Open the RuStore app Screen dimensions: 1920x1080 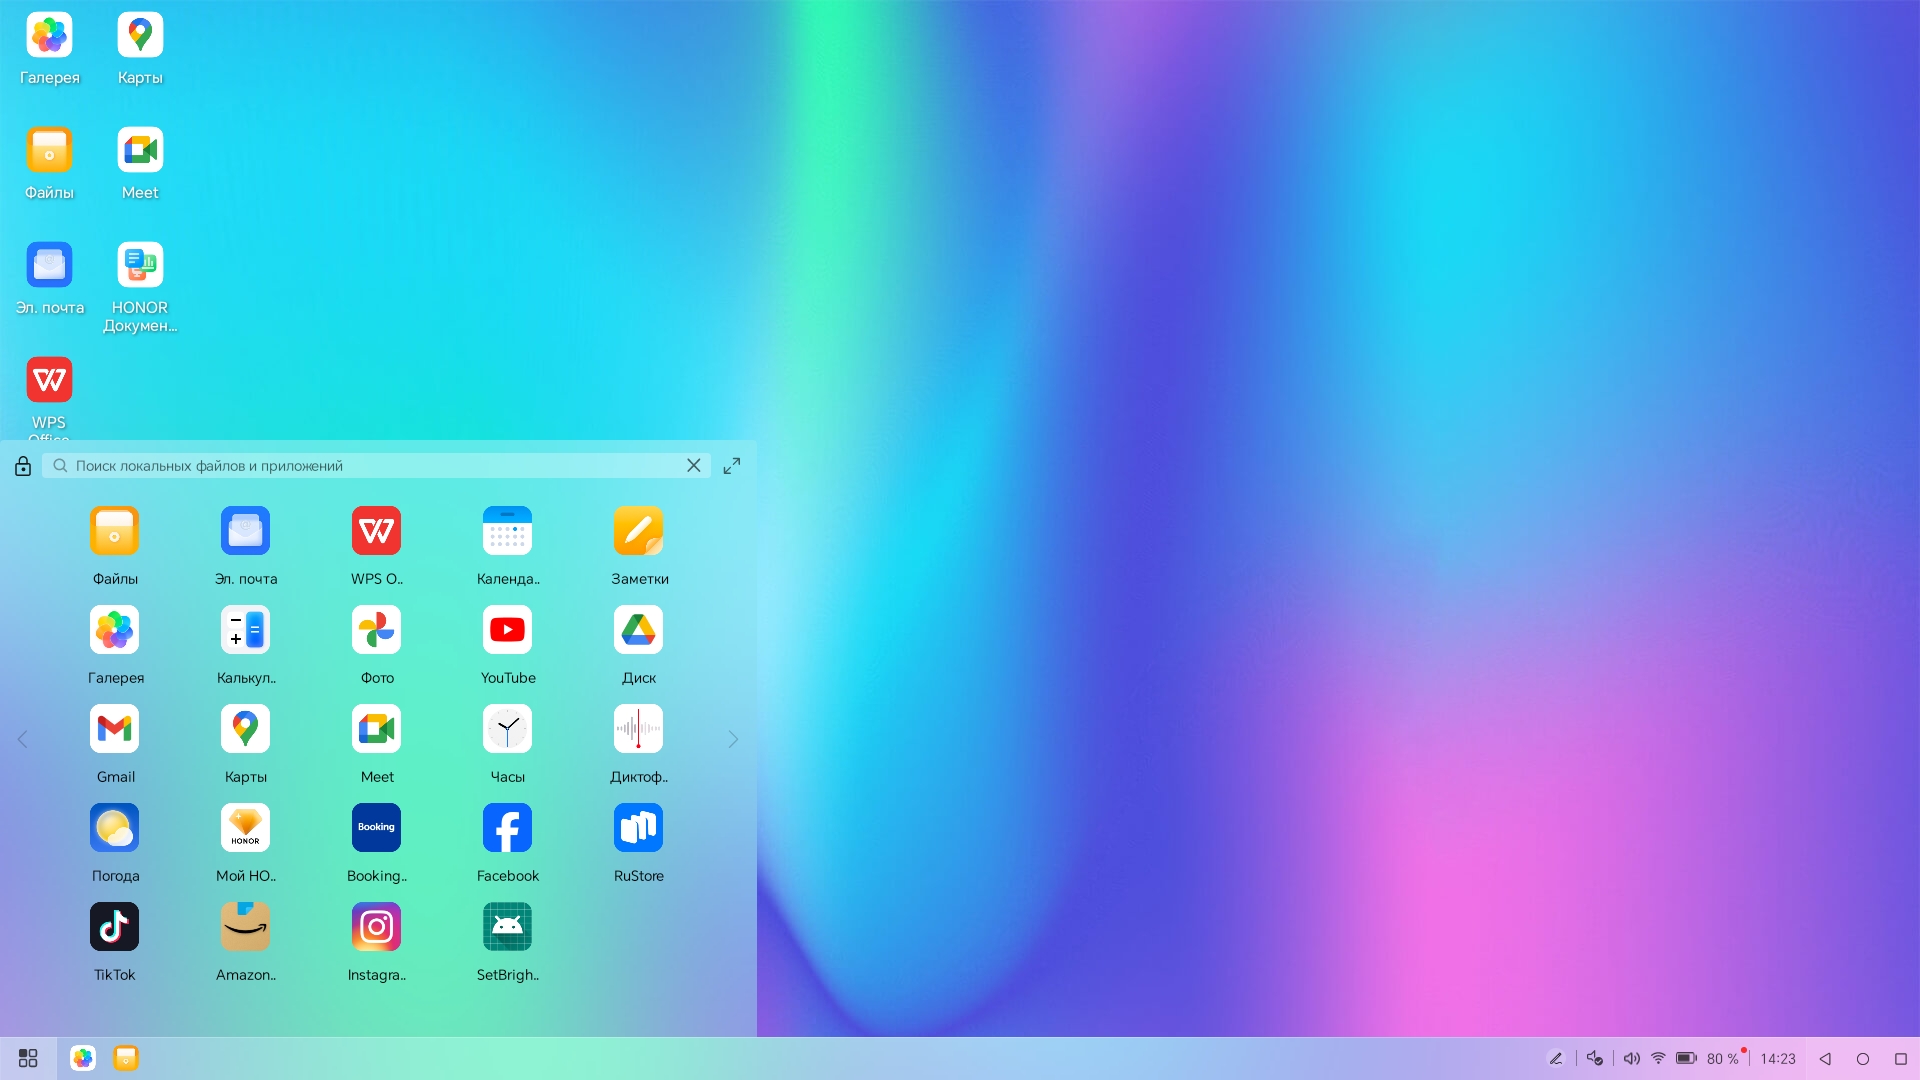click(x=638, y=829)
